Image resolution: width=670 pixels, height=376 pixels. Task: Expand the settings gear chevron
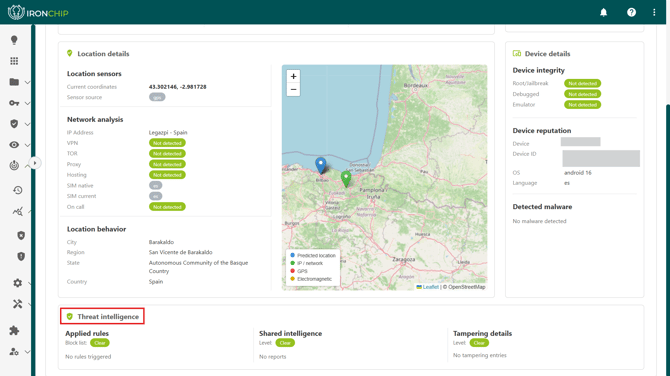click(29, 283)
